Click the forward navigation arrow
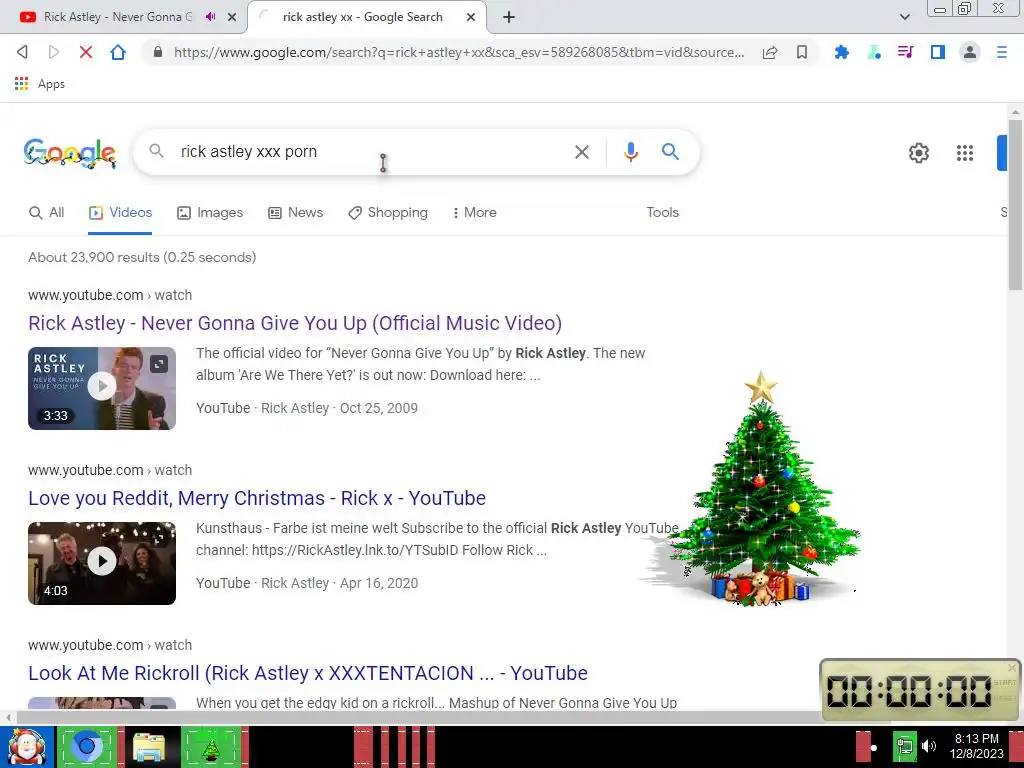1024x768 pixels. [x=54, y=52]
